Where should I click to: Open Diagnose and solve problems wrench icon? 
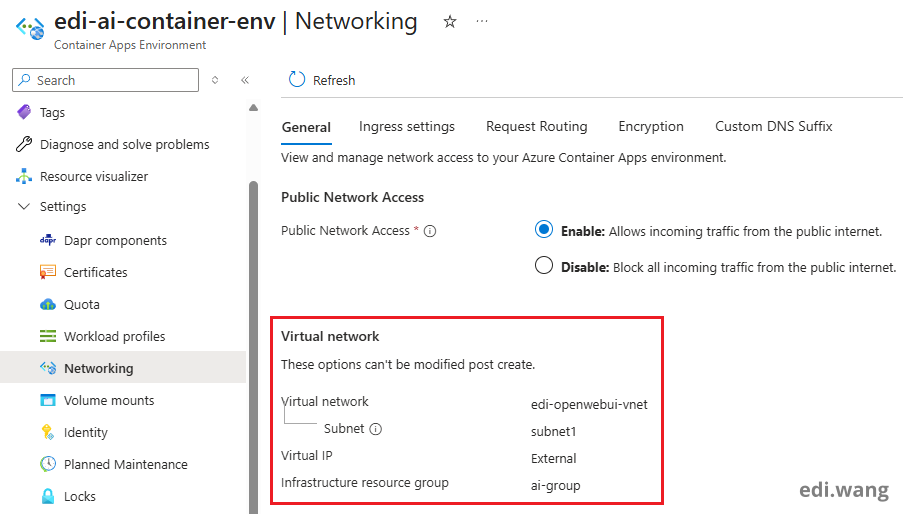point(24,145)
